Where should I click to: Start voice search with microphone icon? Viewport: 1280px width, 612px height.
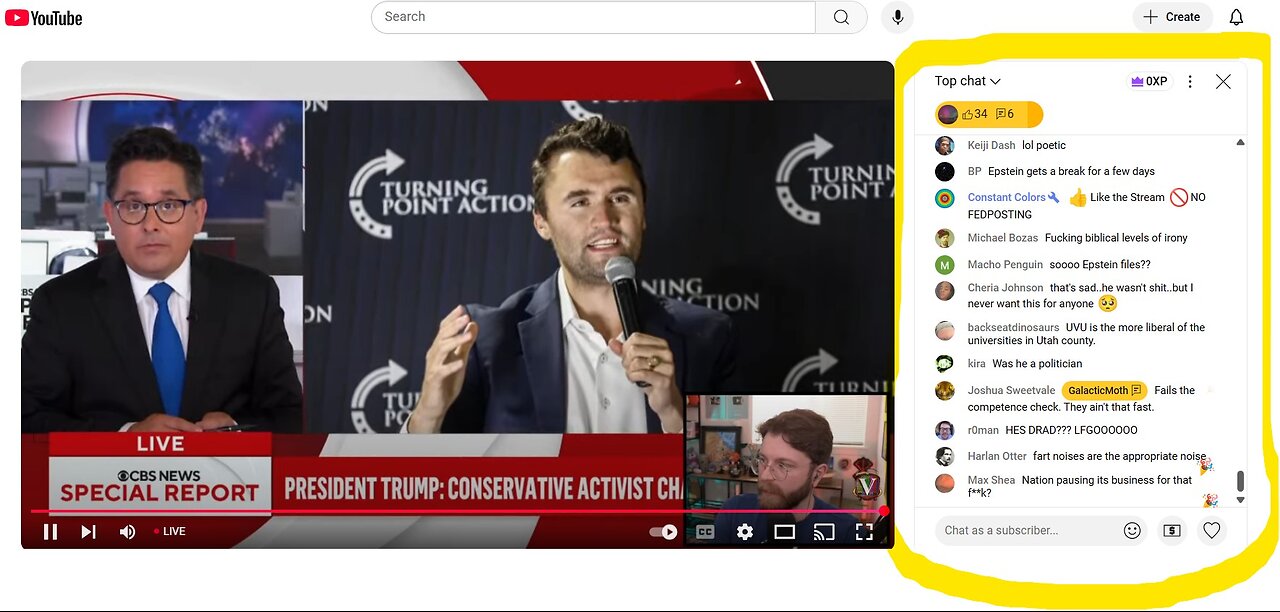tap(897, 17)
